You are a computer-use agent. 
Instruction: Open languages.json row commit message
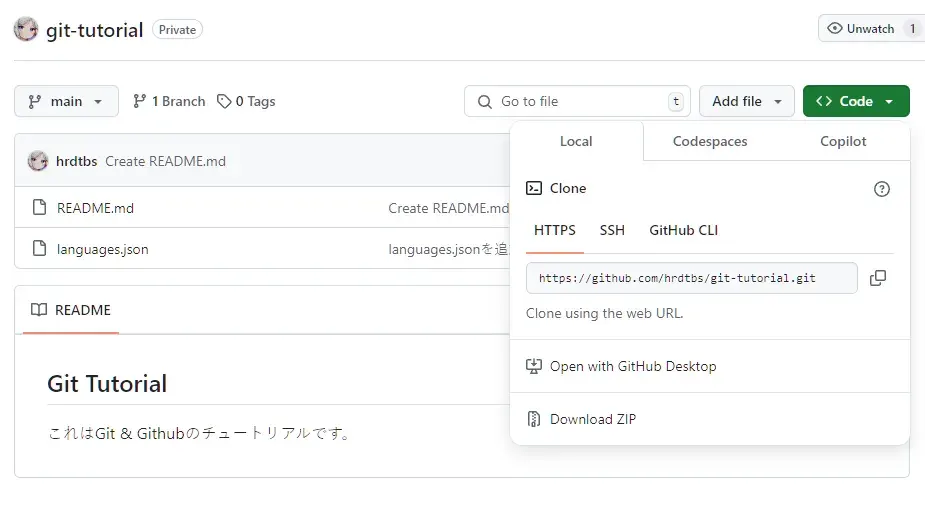coord(448,250)
